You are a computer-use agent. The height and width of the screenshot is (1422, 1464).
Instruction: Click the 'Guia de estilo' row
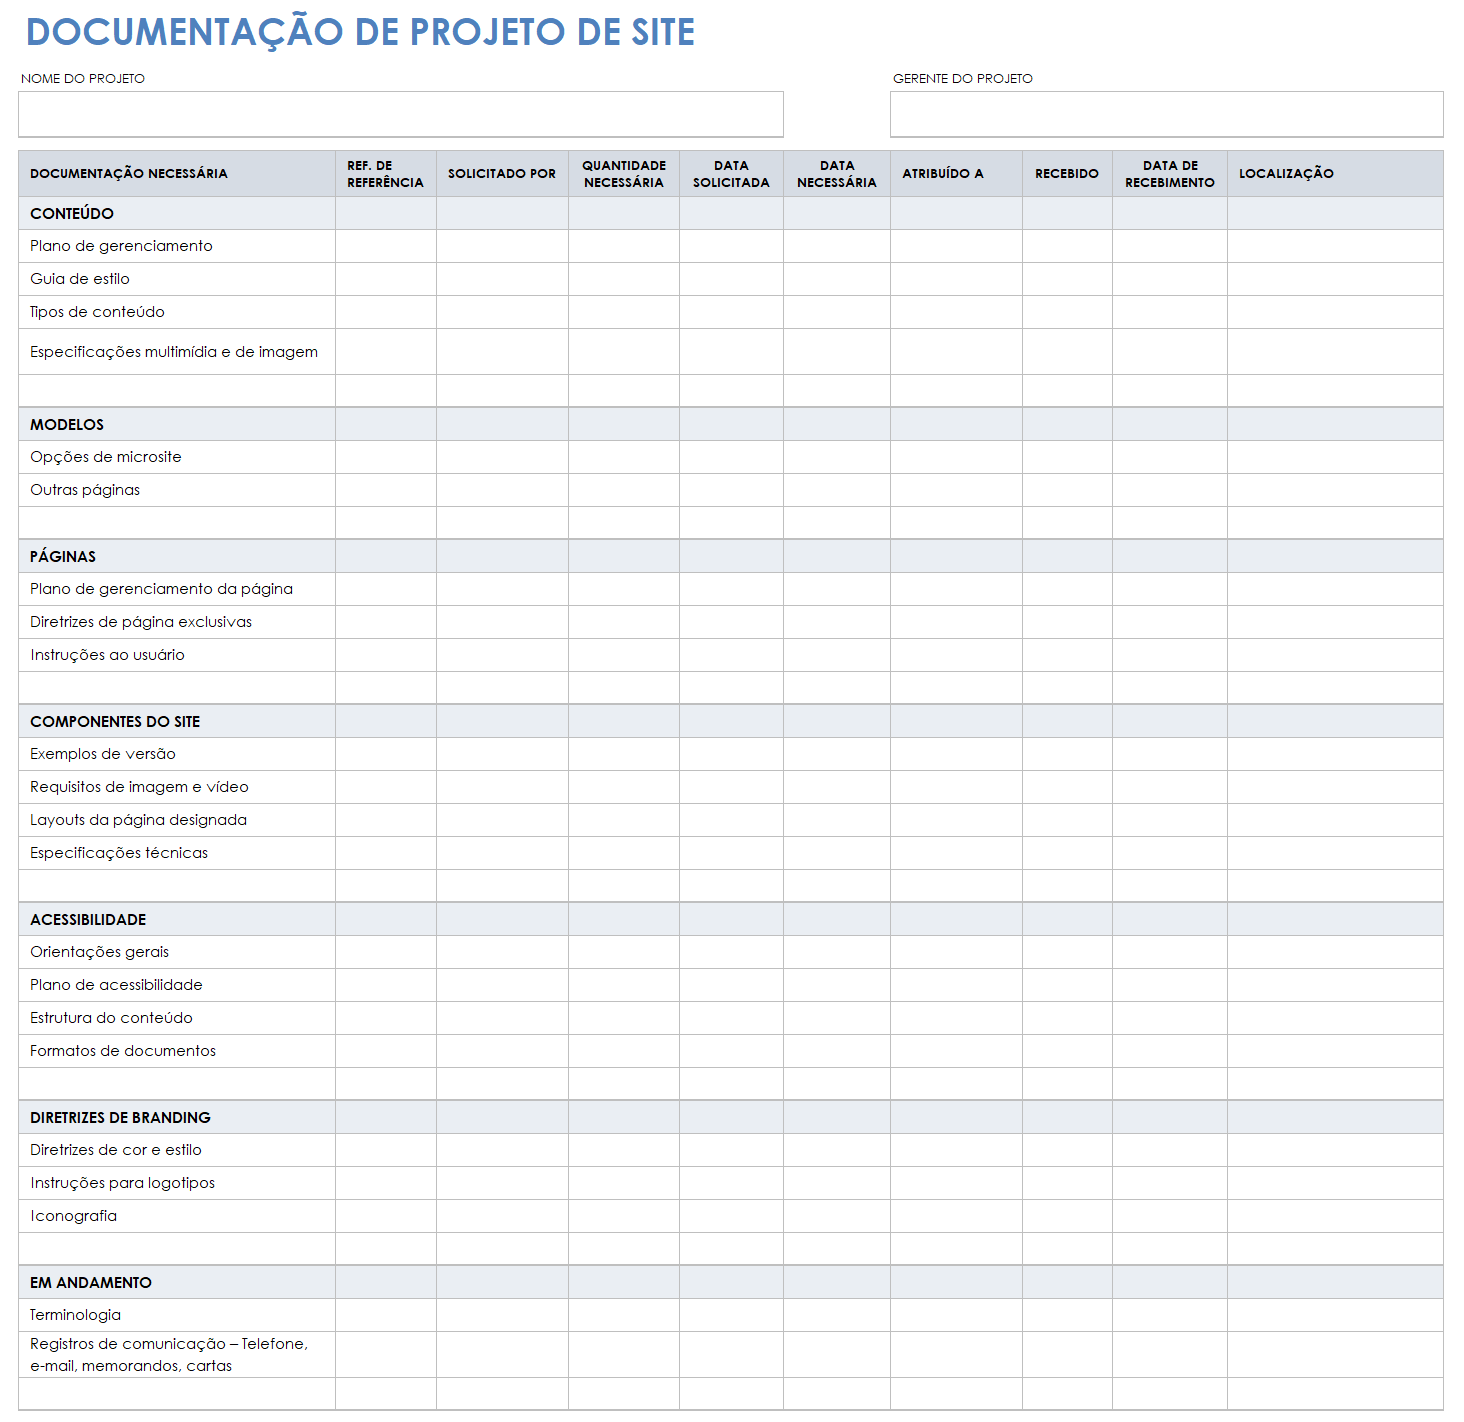click(x=731, y=279)
